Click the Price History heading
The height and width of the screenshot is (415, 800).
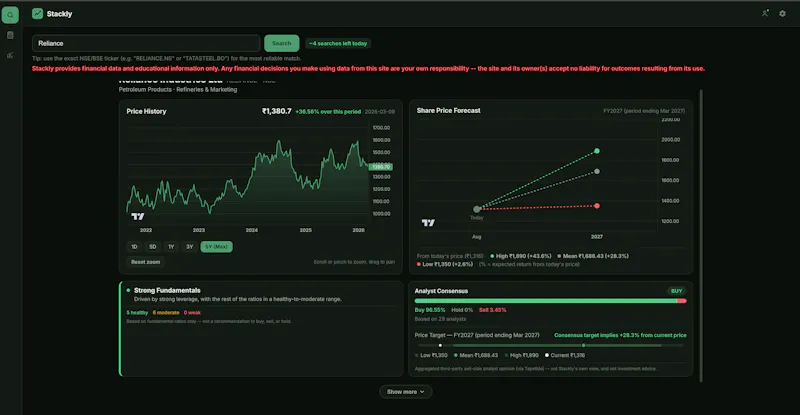tap(146, 111)
